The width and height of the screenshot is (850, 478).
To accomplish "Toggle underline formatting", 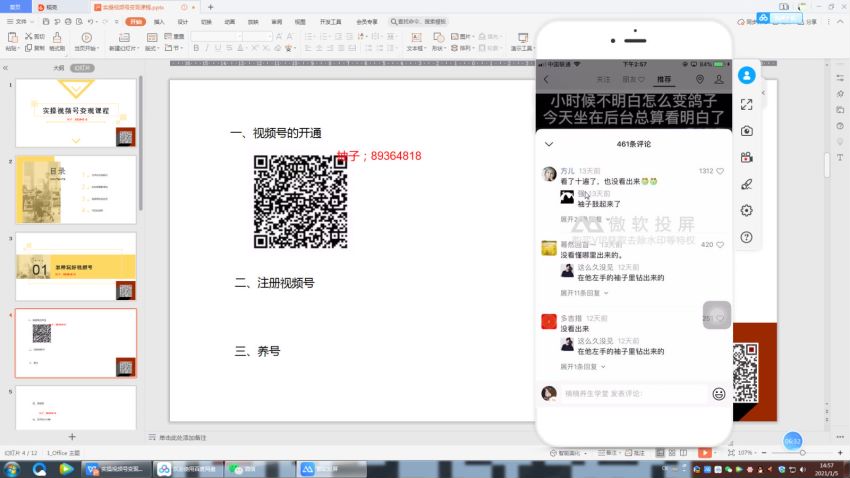I will (218, 48).
